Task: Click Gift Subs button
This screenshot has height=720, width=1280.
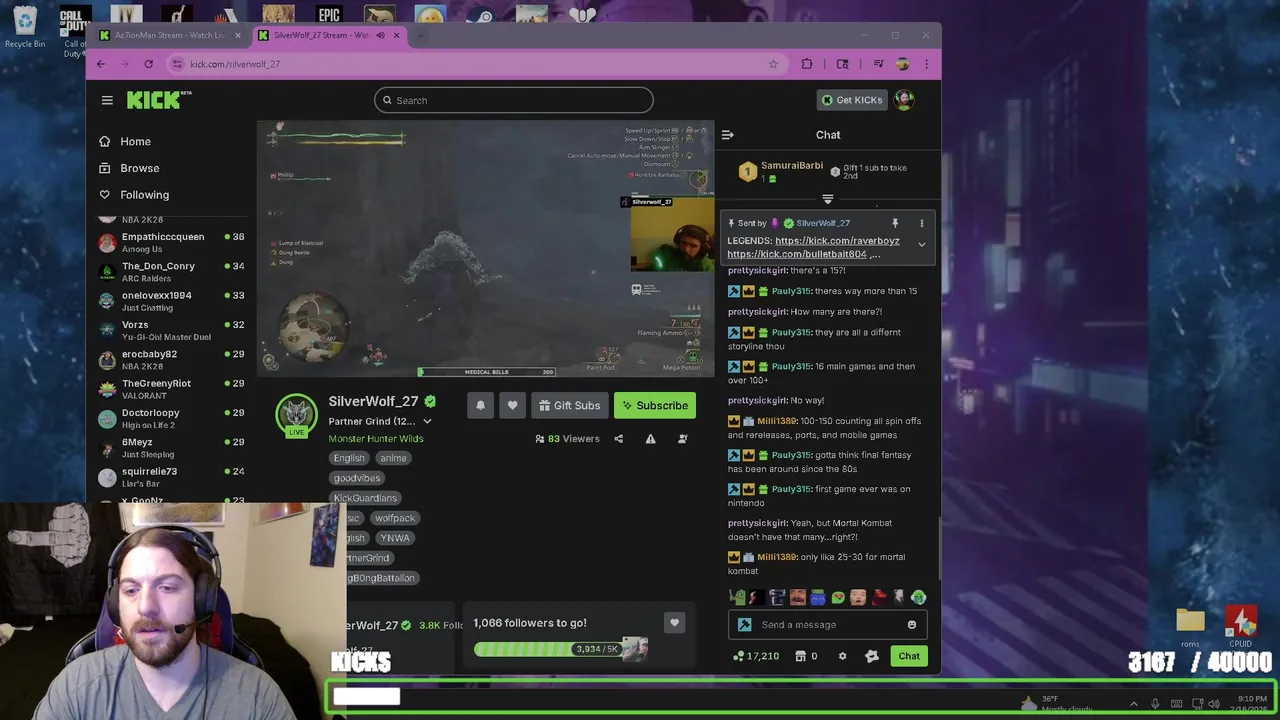Action: 569,405
